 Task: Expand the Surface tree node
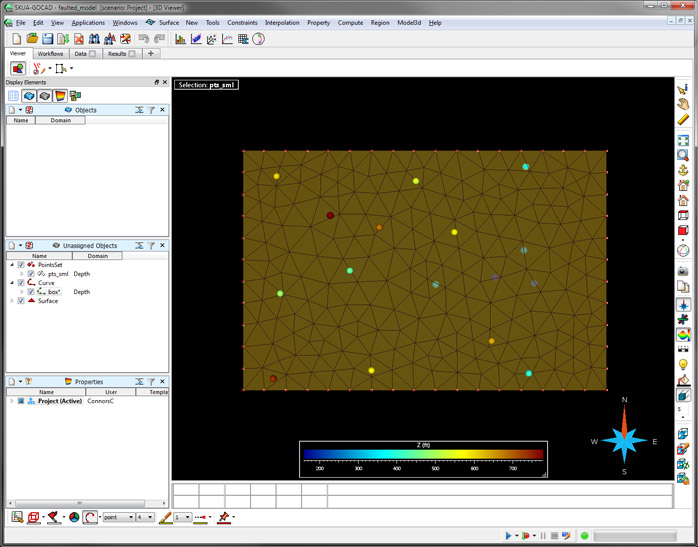pos(12,301)
